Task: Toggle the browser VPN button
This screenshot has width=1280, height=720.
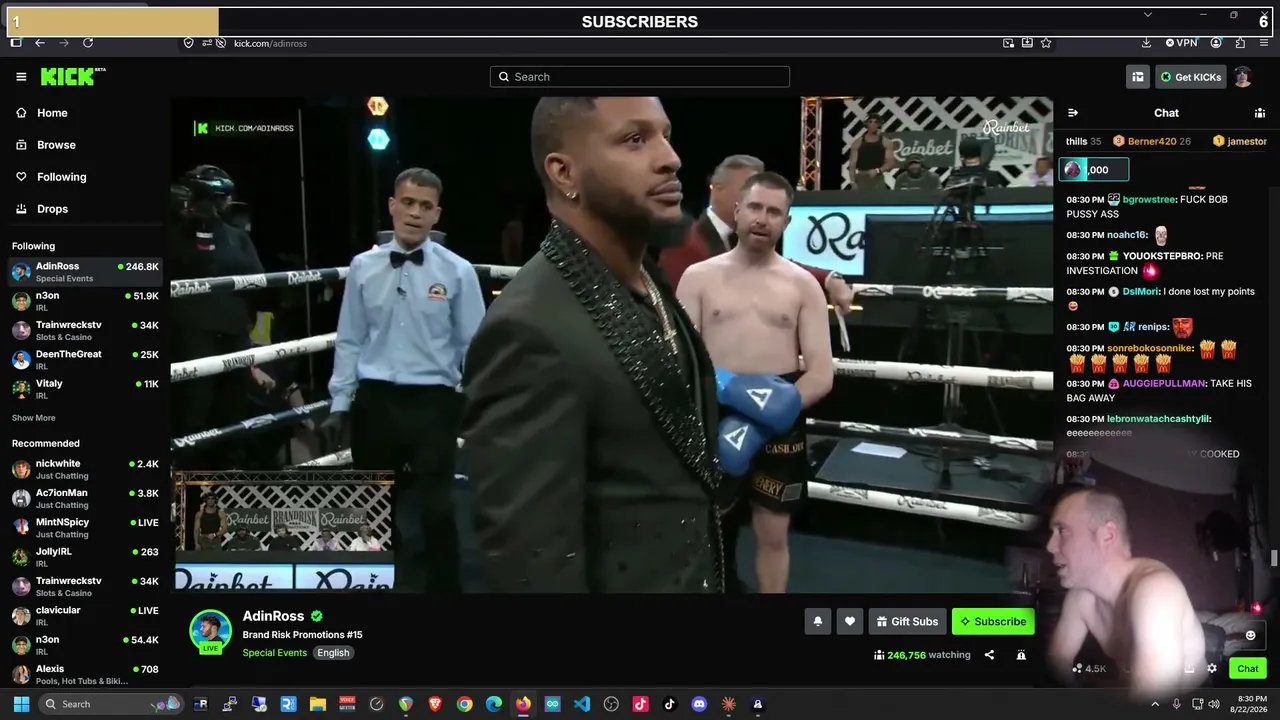Action: point(1181,43)
